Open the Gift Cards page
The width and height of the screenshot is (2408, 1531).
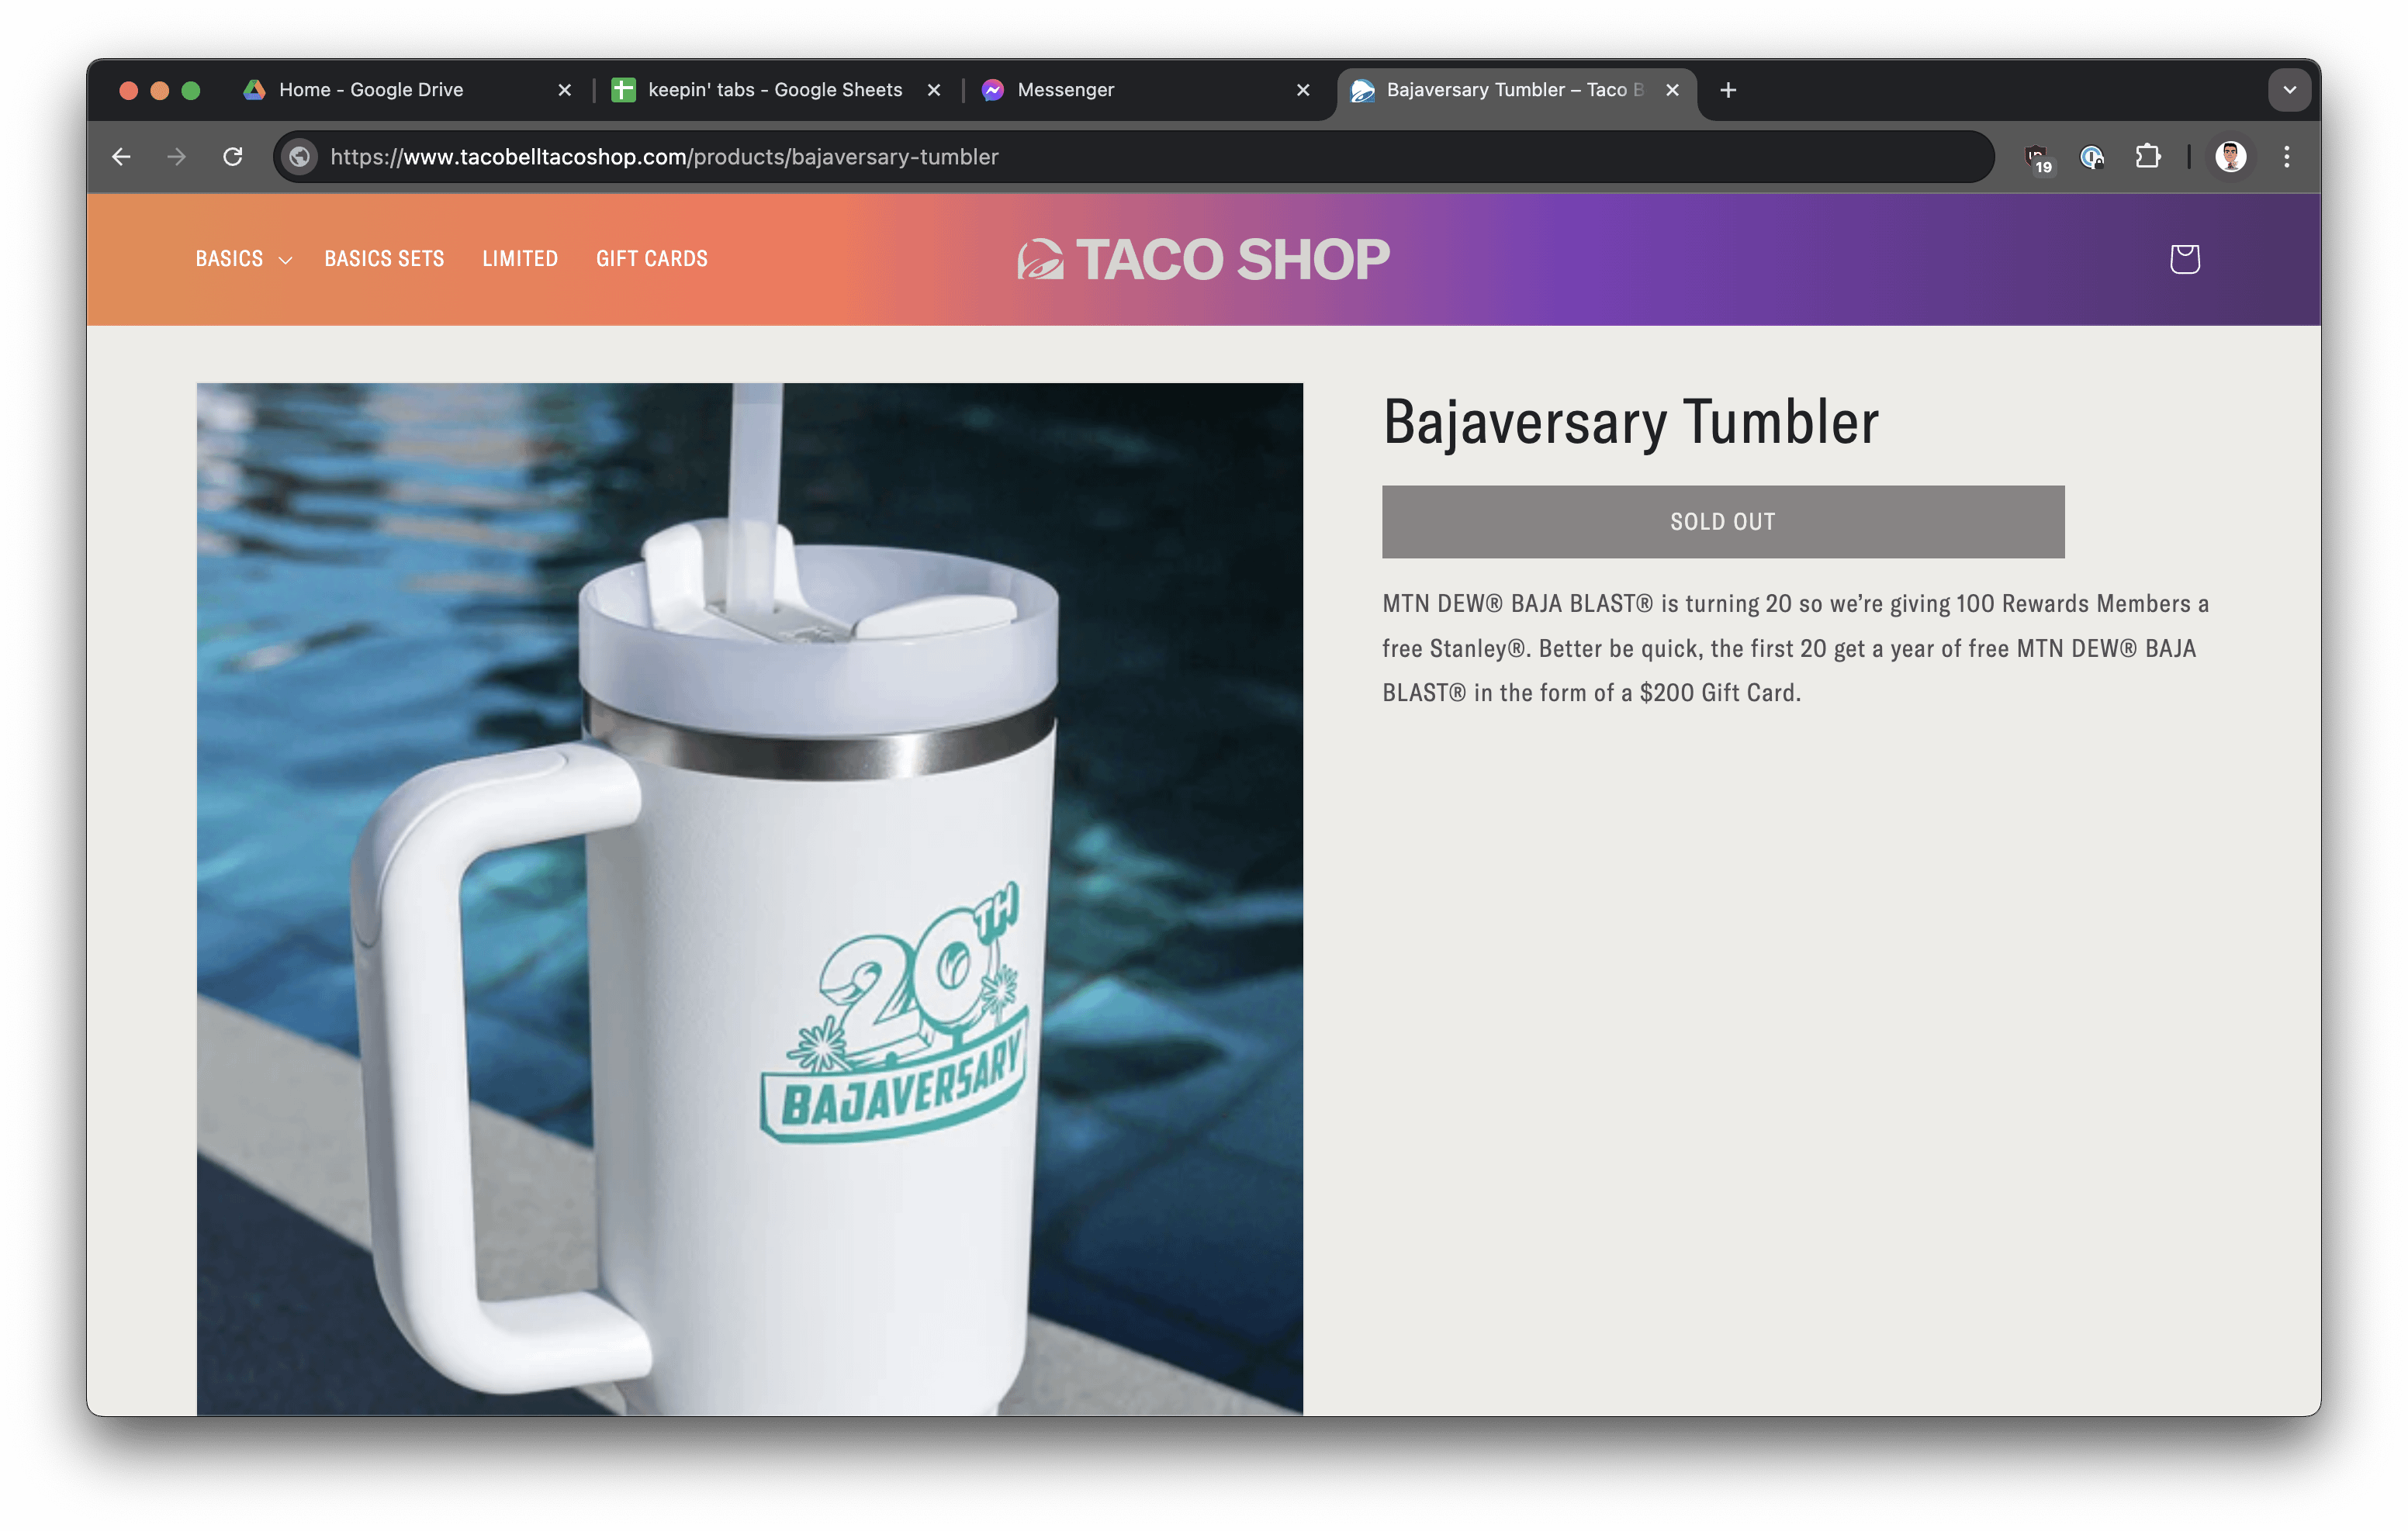tap(651, 259)
